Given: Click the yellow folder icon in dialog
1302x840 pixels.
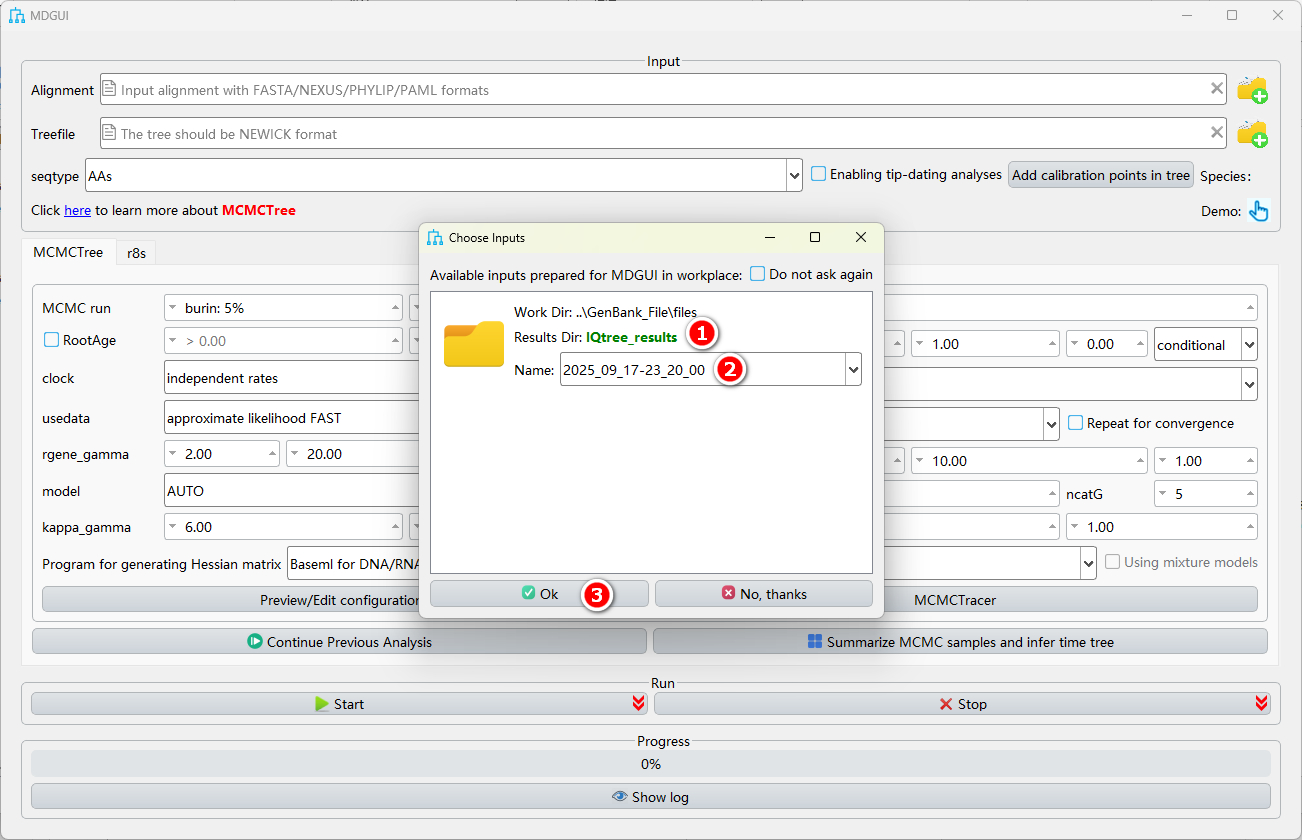Looking at the screenshot, I should coord(474,344).
